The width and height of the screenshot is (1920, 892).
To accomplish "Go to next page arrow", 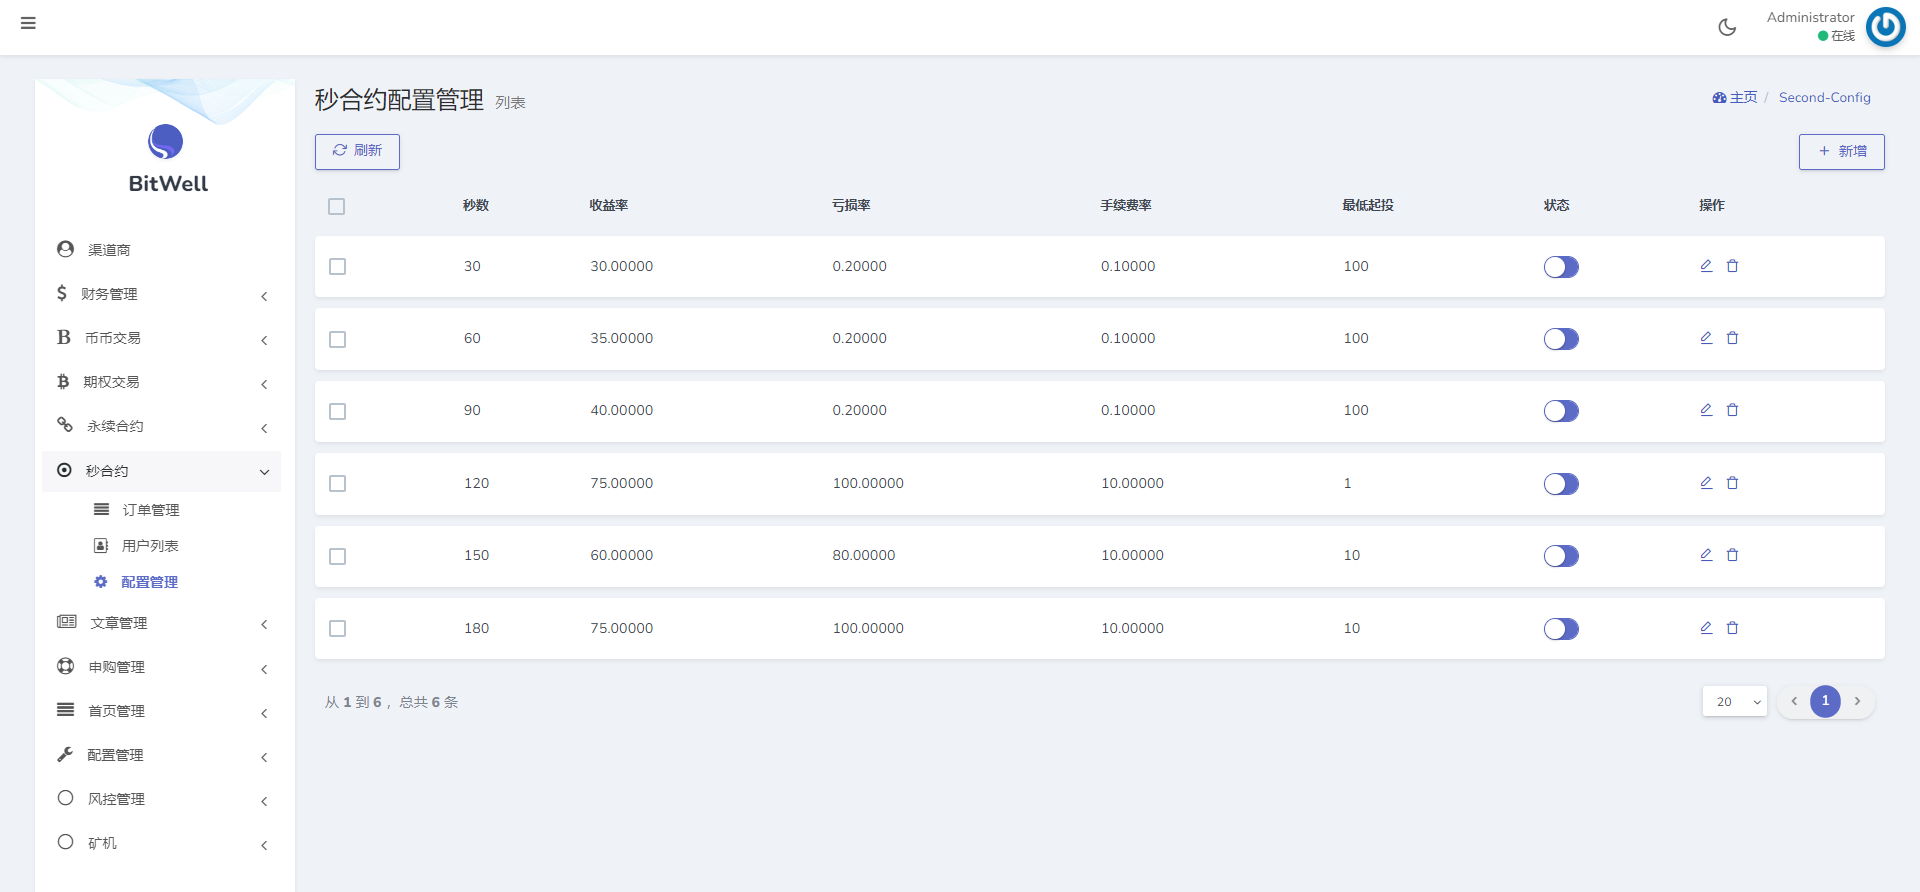I will pyautogui.click(x=1857, y=702).
